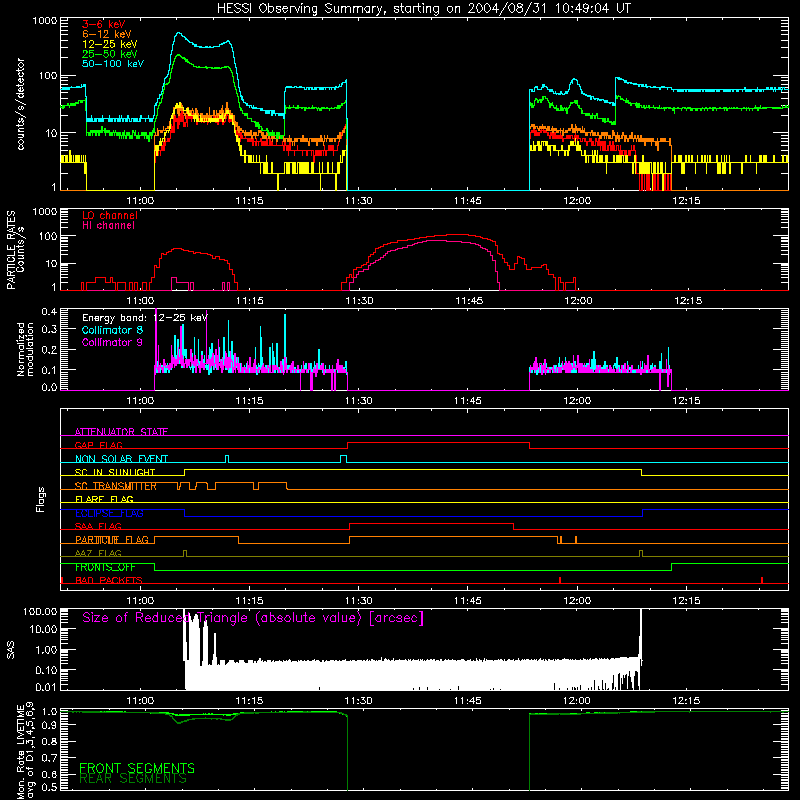Screen dimensions: 800x800
Task: Click the 12:00 tick label under the flags plot
Action: 577,601
